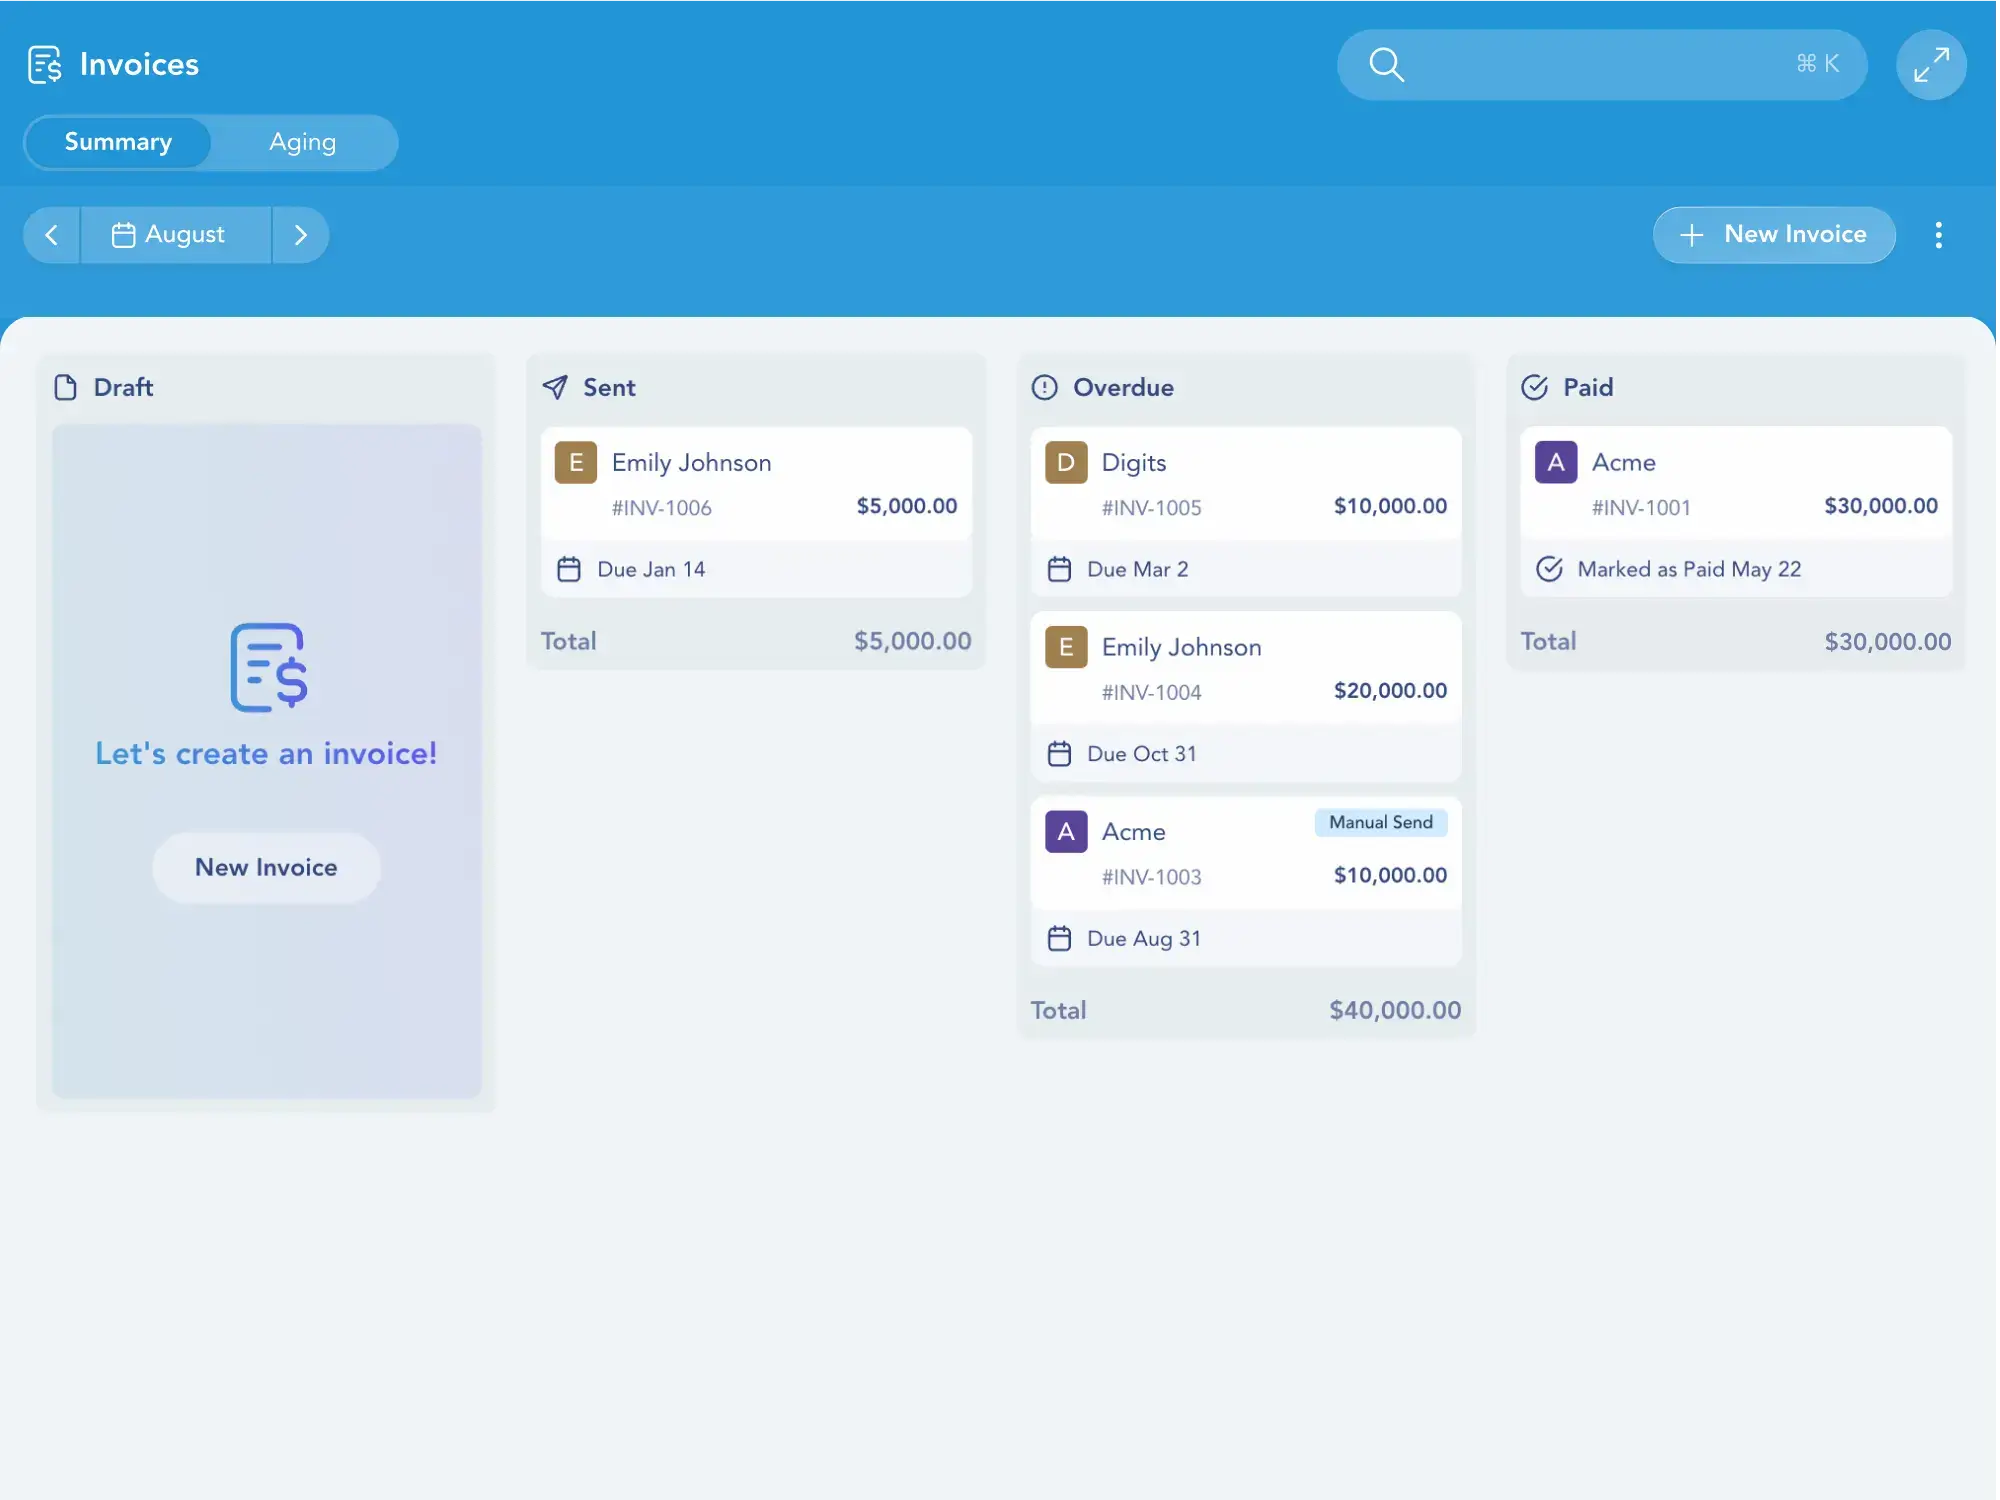Screen dimensions: 2000x1500
Task: Open the three-dot more options menu
Action: [1938, 235]
